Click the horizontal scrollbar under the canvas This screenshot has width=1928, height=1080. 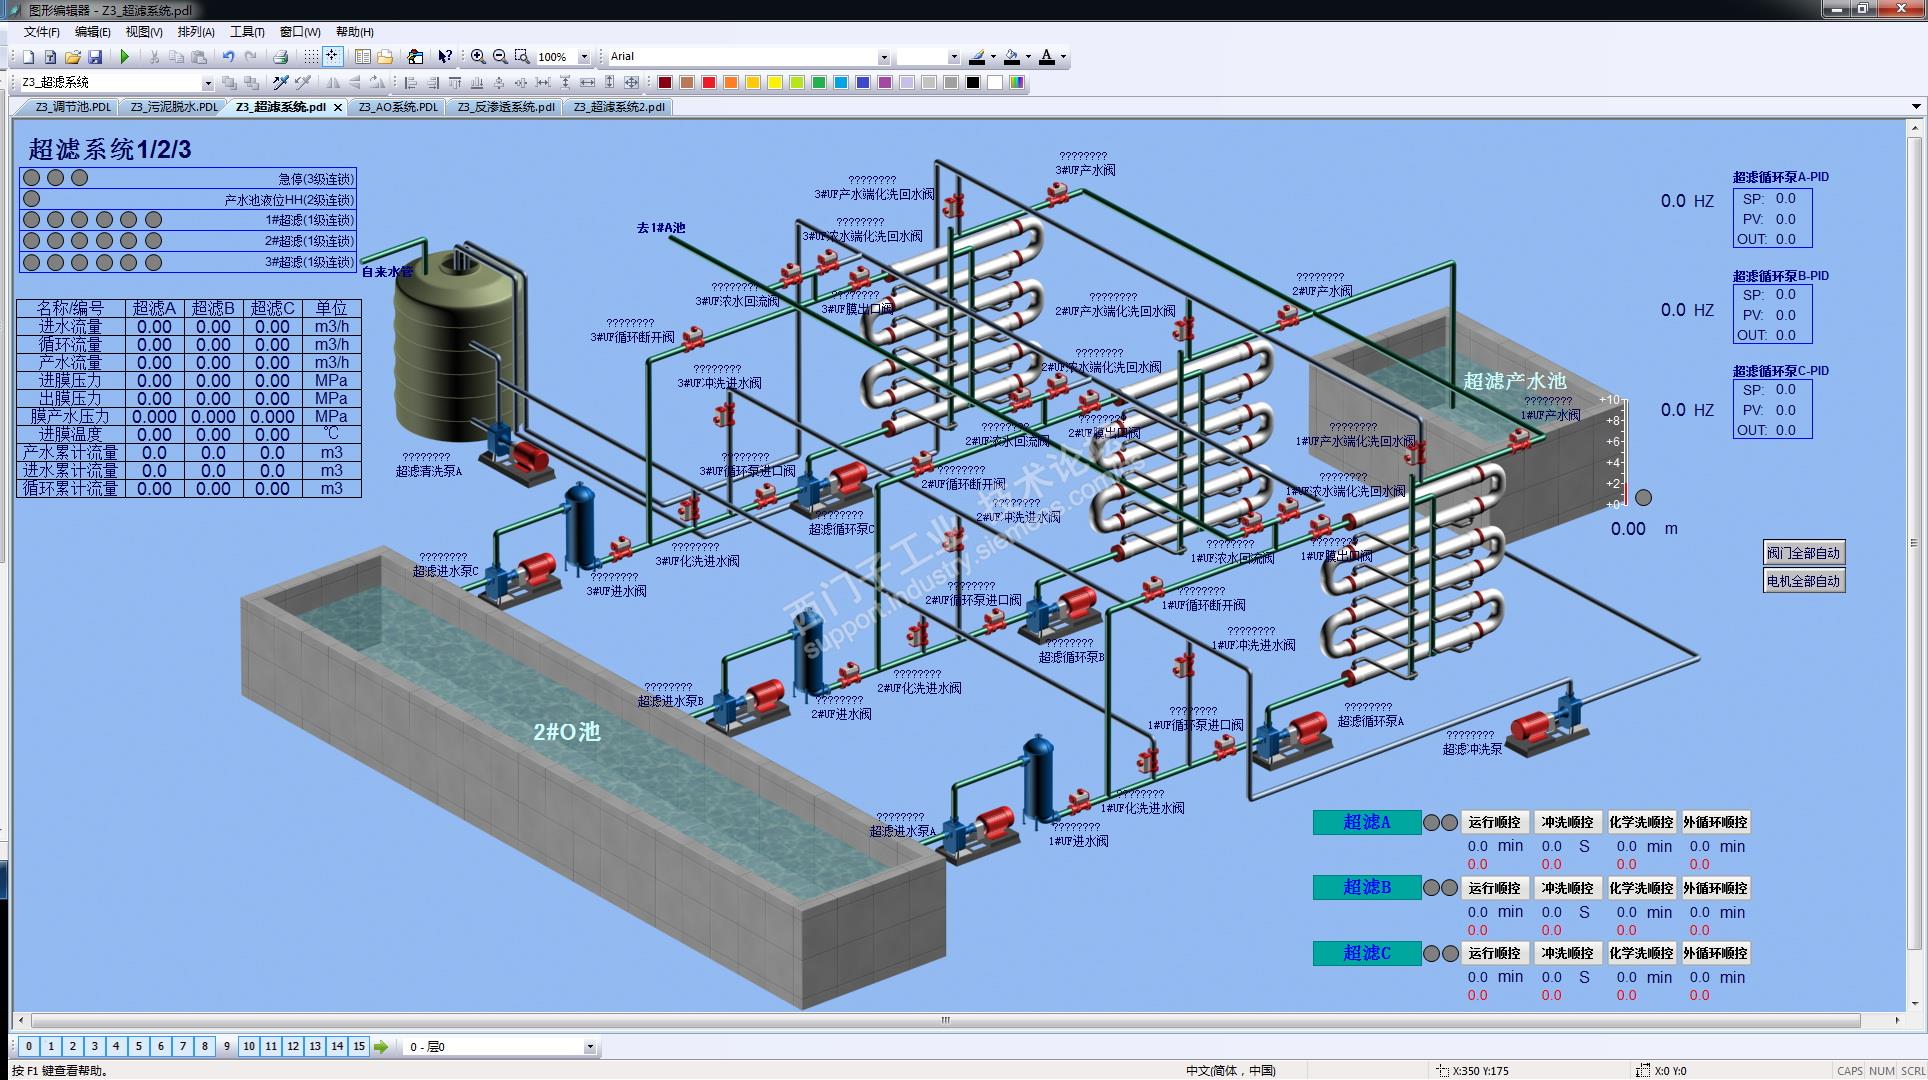945,1020
